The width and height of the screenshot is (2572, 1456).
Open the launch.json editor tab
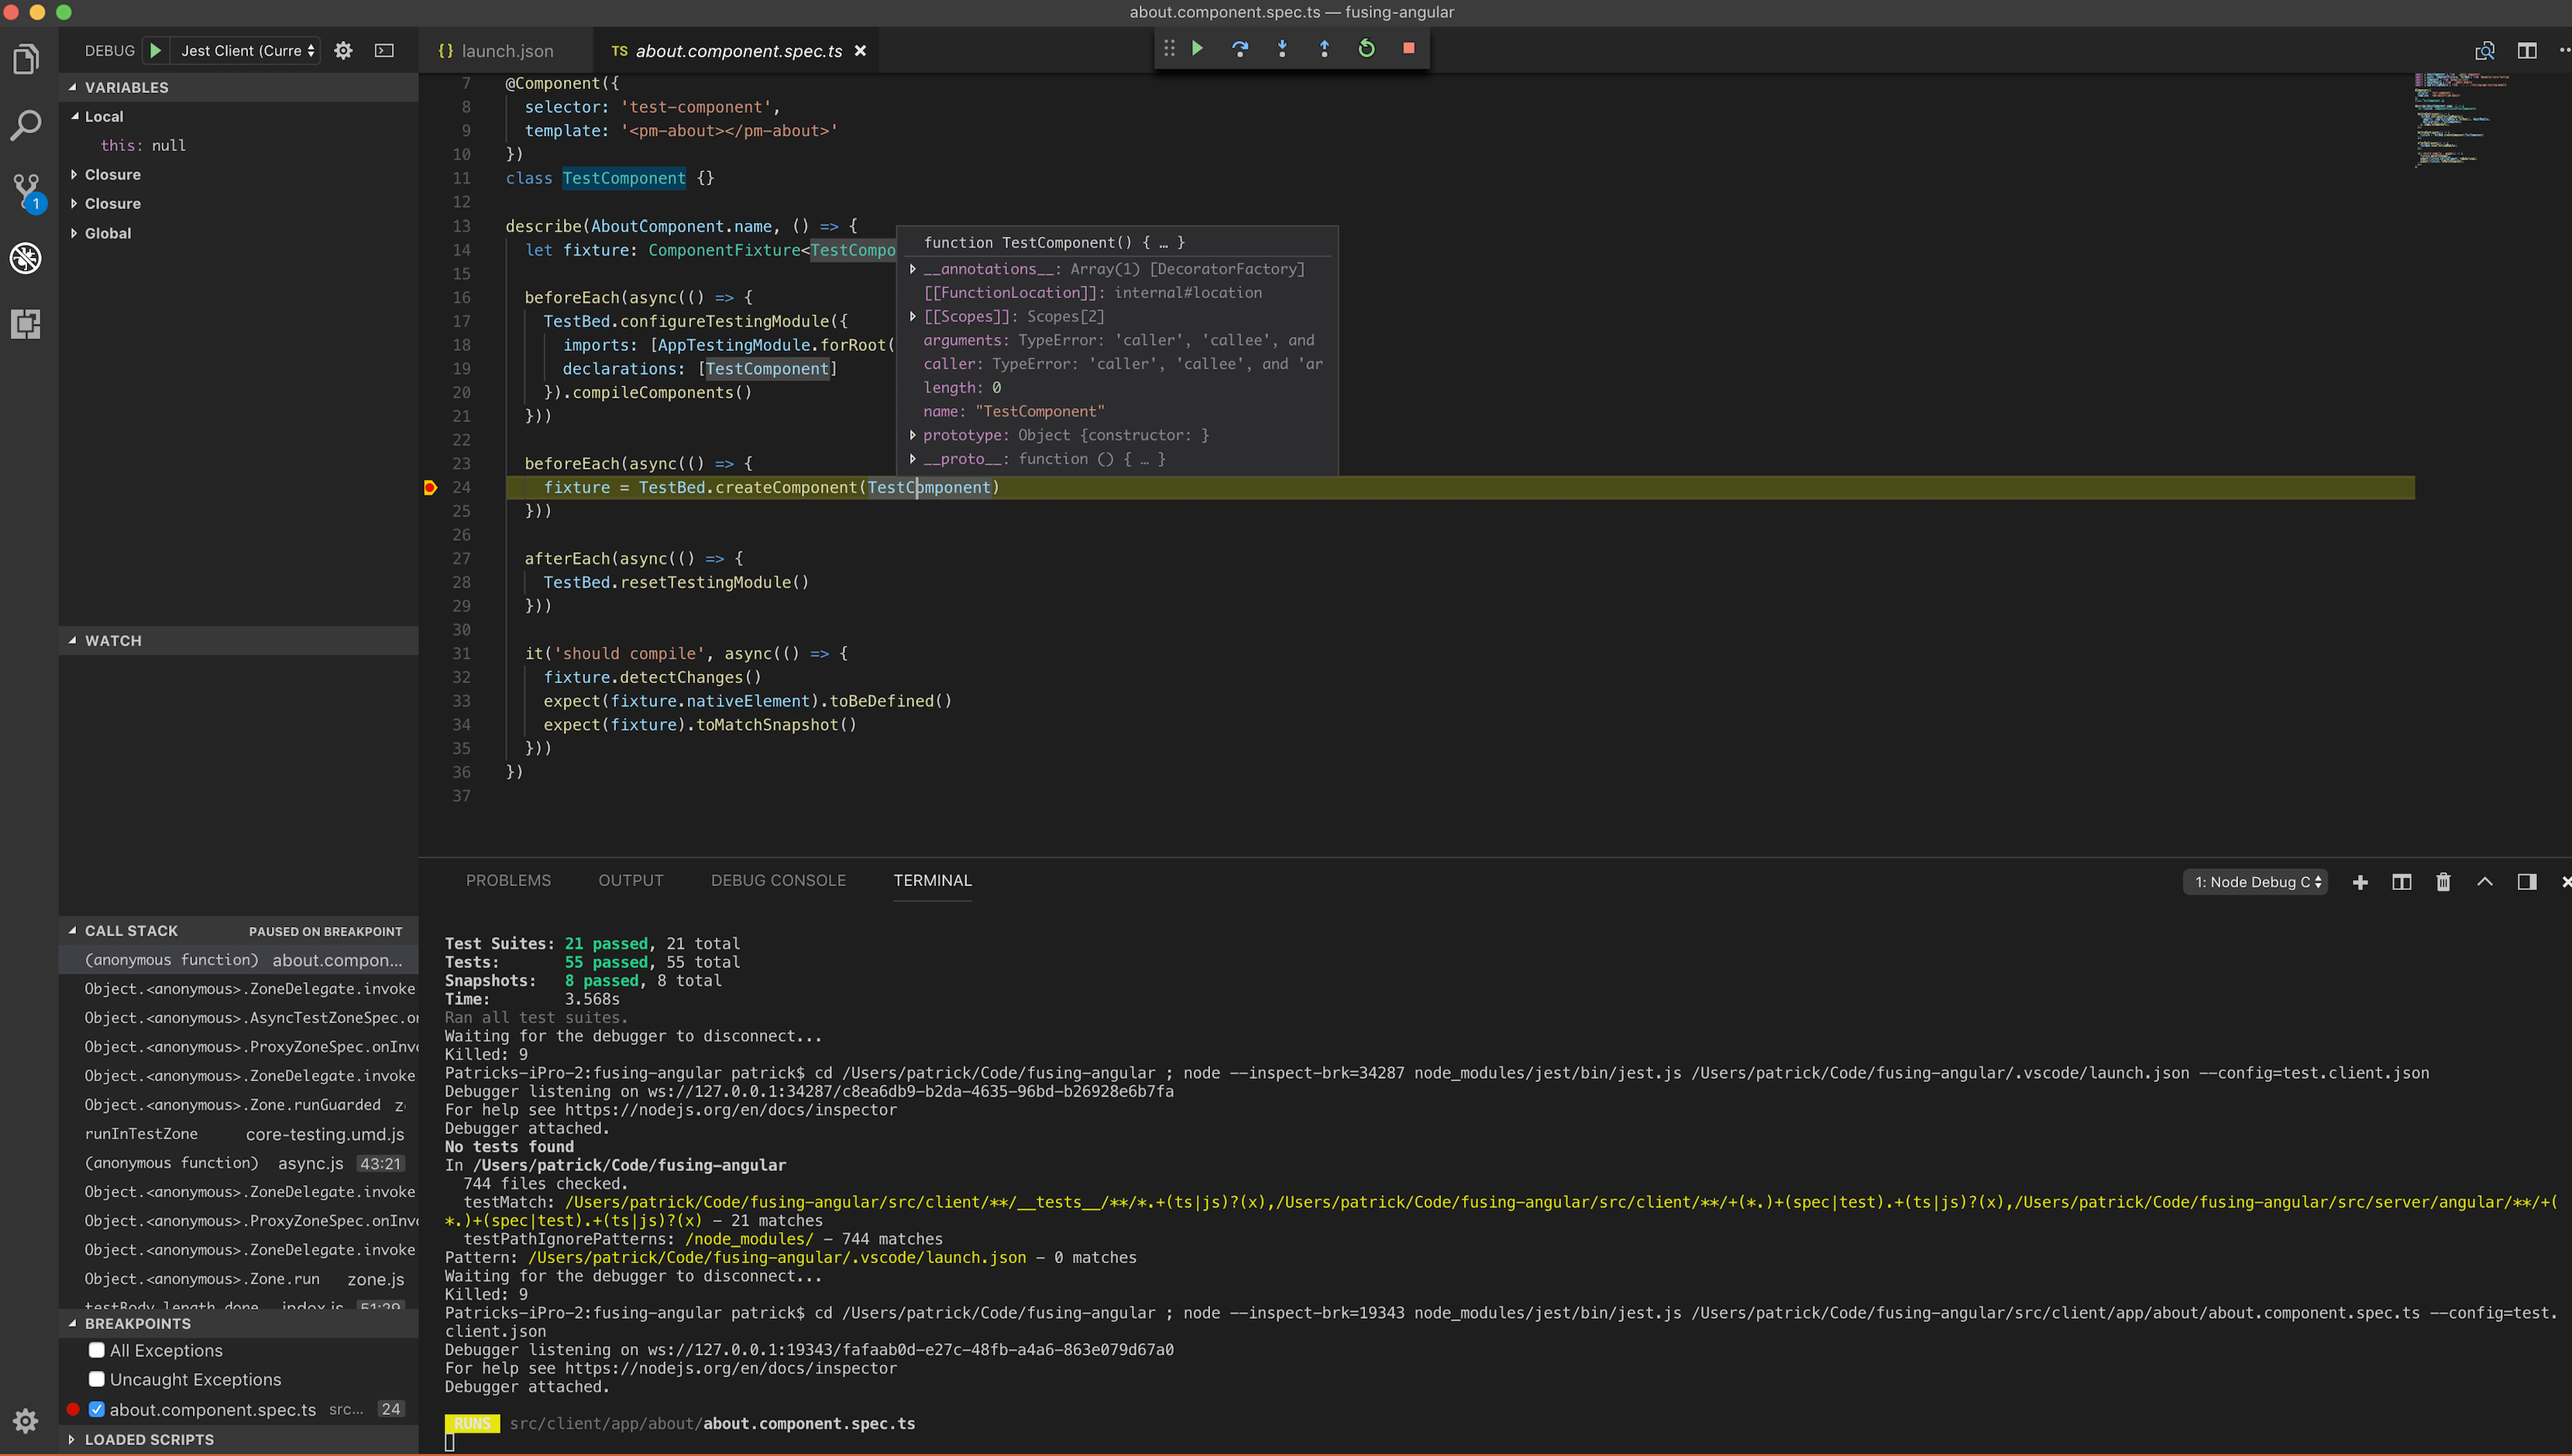(x=505, y=50)
